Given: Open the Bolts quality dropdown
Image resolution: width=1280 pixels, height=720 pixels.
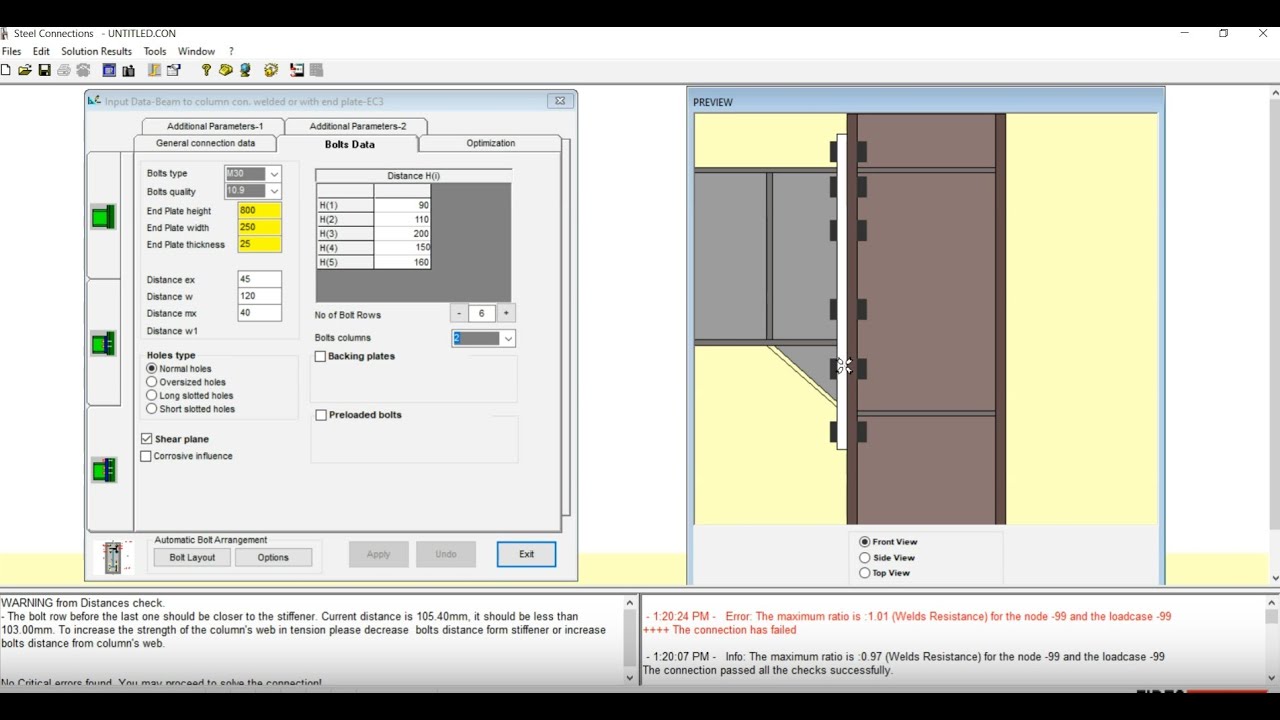Looking at the screenshot, I should (x=274, y=191).
